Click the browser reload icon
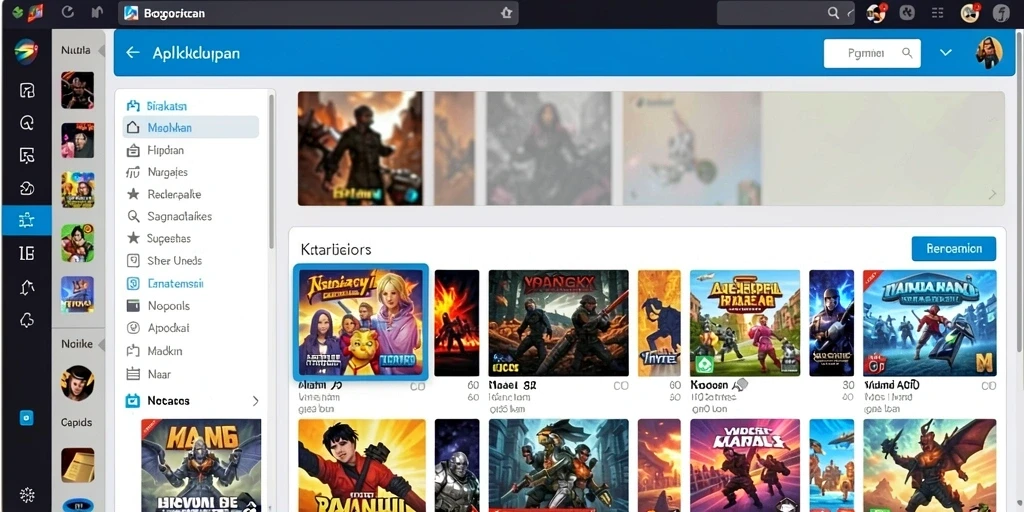 coord(68,12)
